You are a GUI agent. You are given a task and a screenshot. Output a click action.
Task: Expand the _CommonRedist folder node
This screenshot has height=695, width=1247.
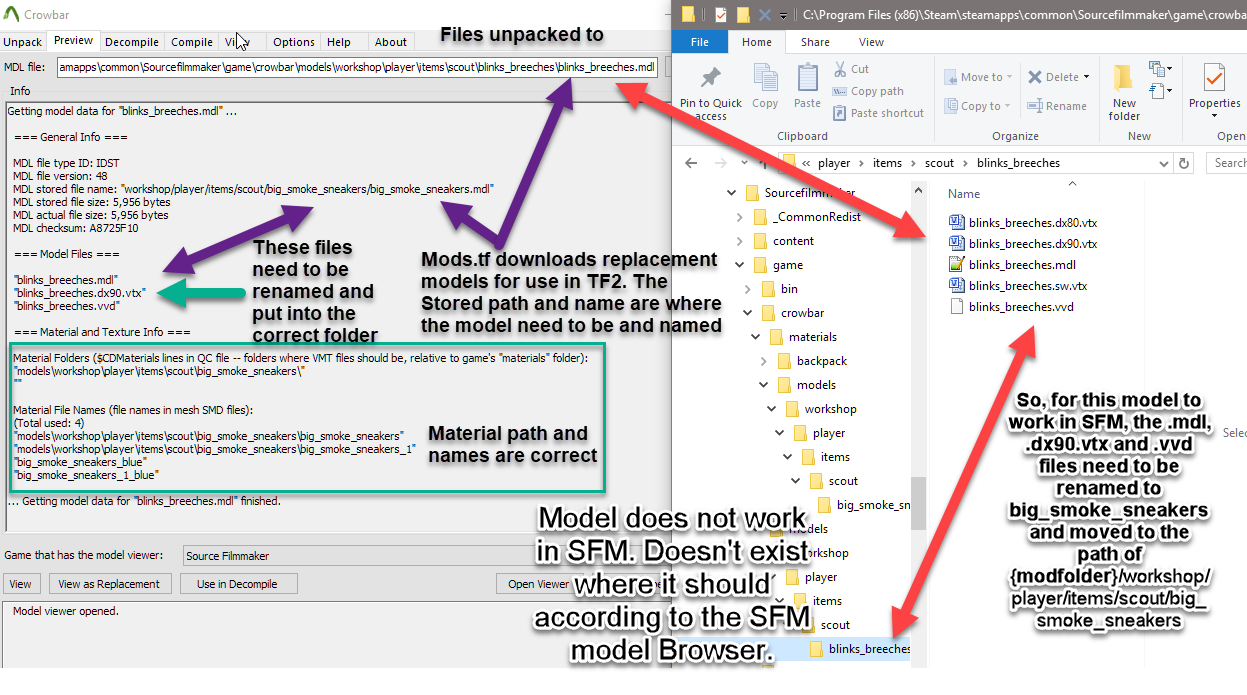click(739, 217)
